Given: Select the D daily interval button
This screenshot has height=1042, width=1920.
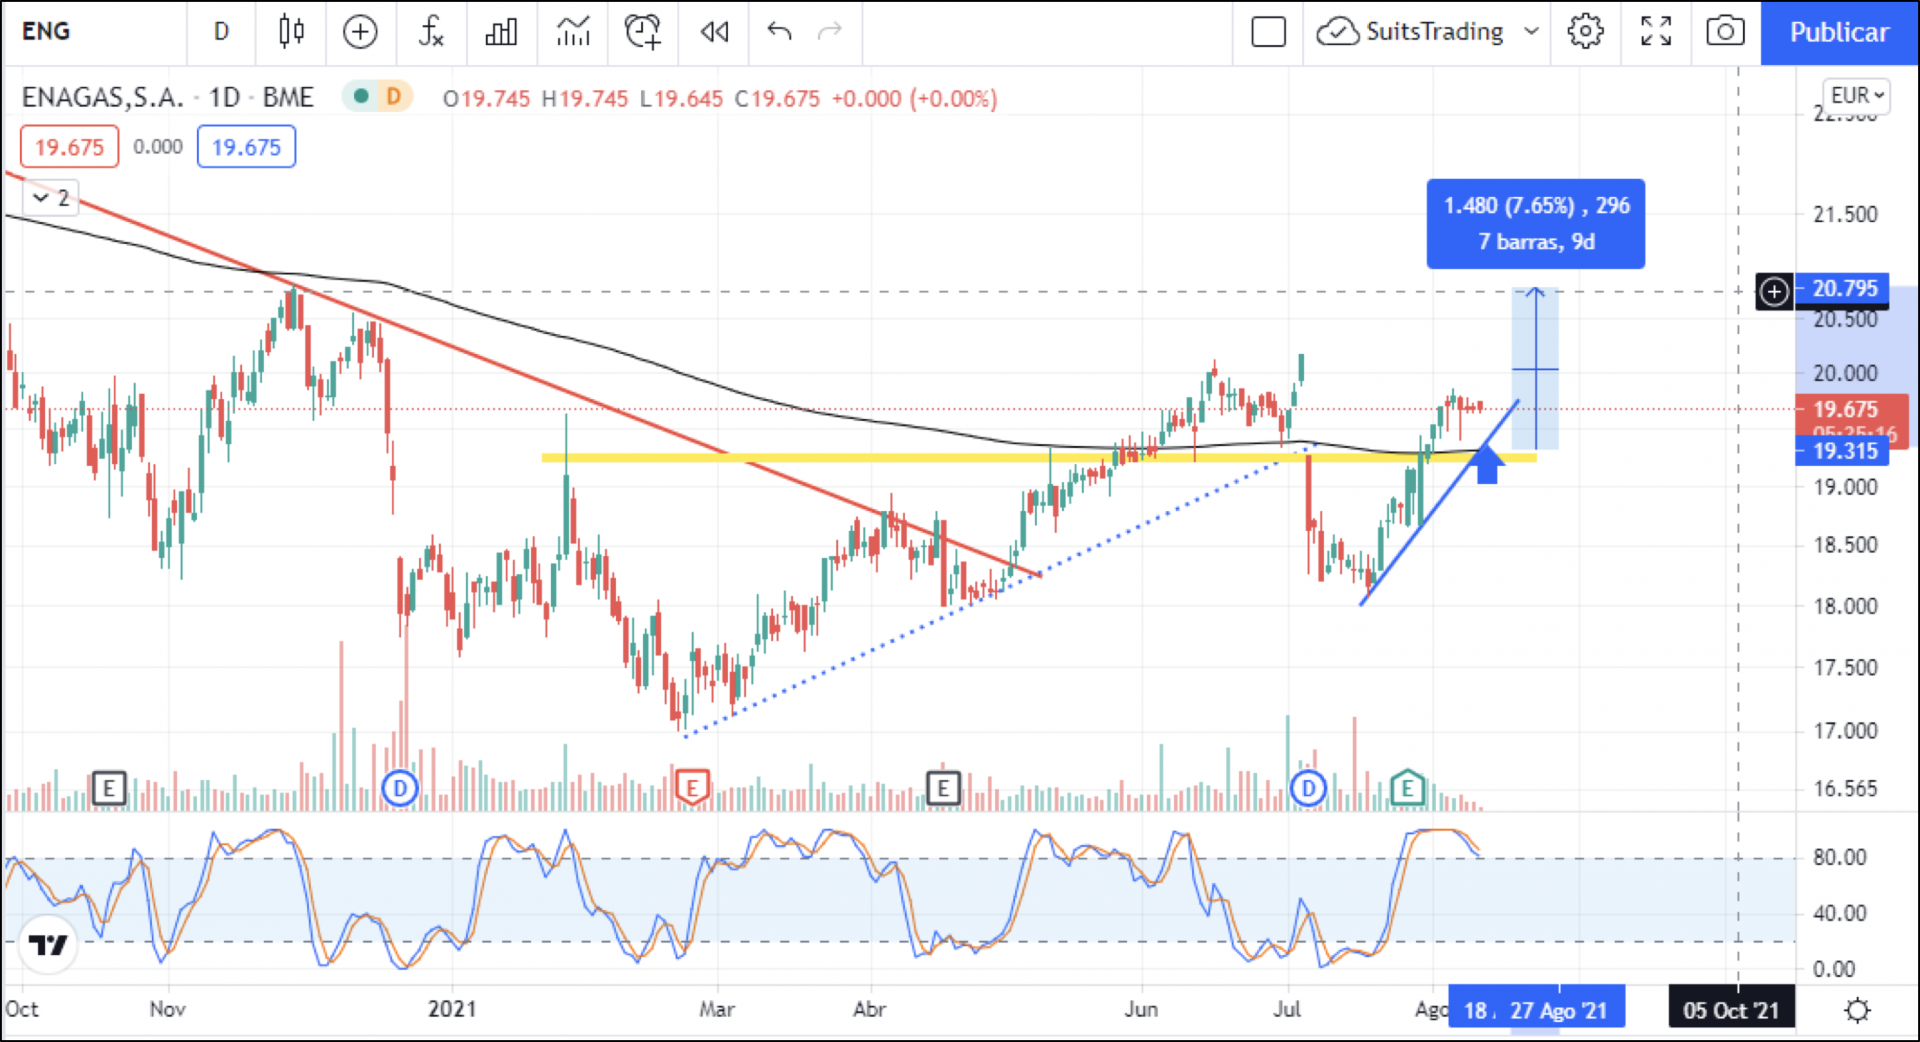Looking at the screenshot, I should pyautogui.click(x=221, y=32).
